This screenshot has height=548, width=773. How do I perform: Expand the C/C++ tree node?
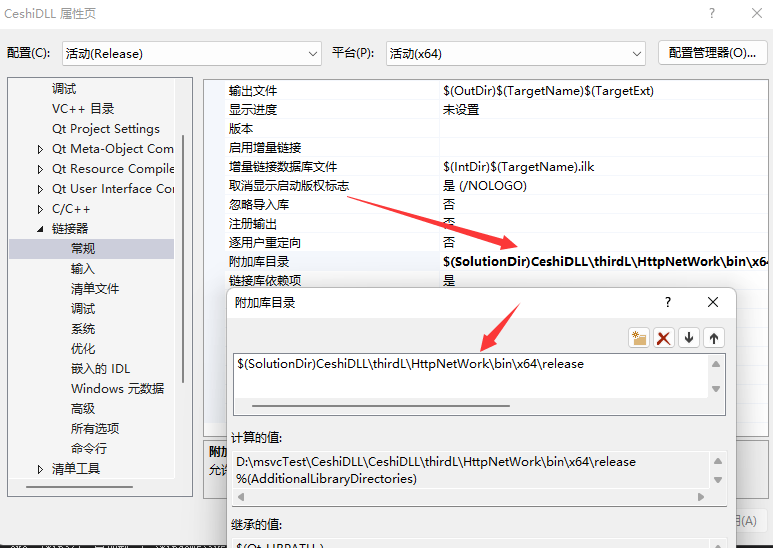(x=40, y=209)
